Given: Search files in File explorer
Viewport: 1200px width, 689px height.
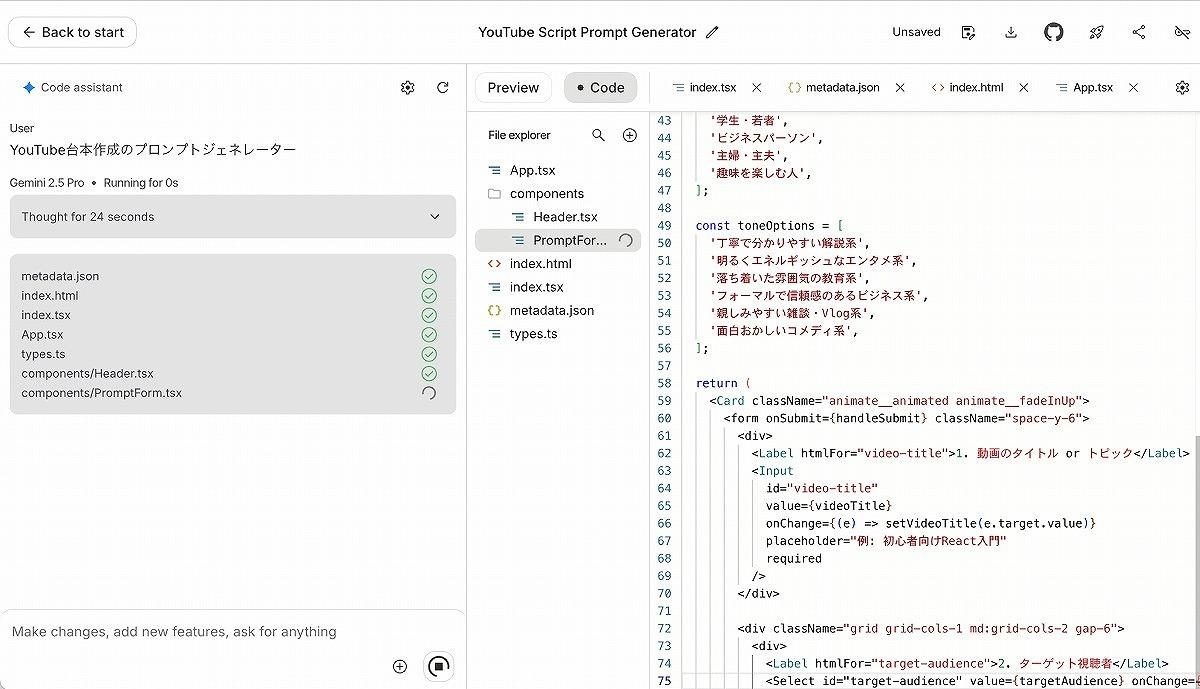Looking at the screenshot, I should [x=598, y=135].
